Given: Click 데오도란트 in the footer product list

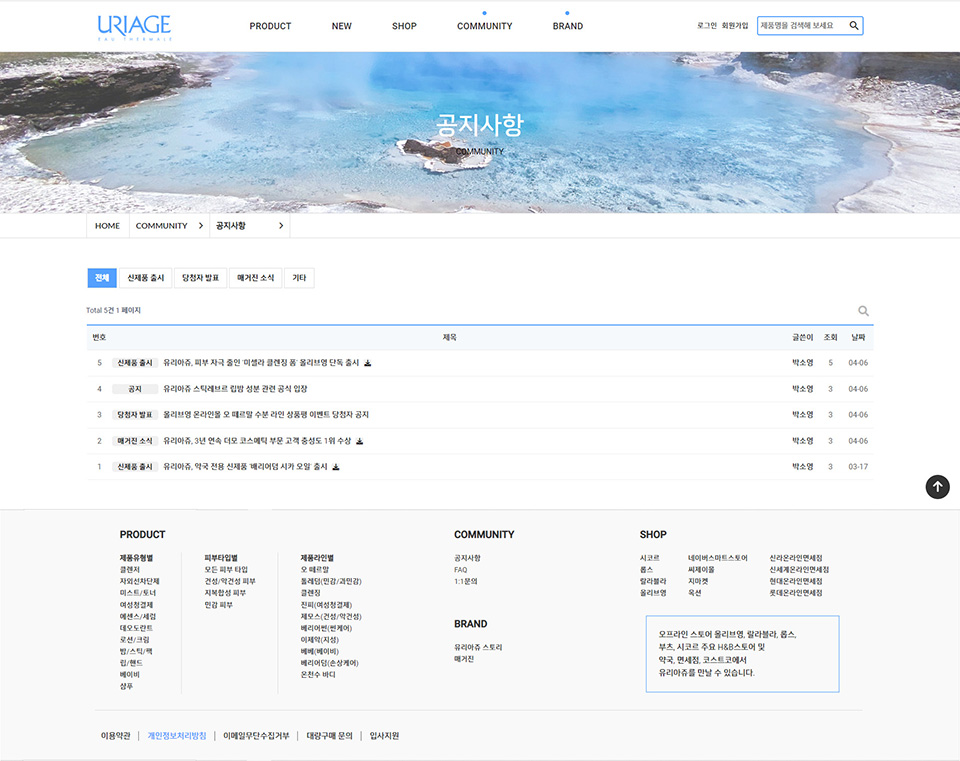Looking at the screenshot, I should click(136, 628).
